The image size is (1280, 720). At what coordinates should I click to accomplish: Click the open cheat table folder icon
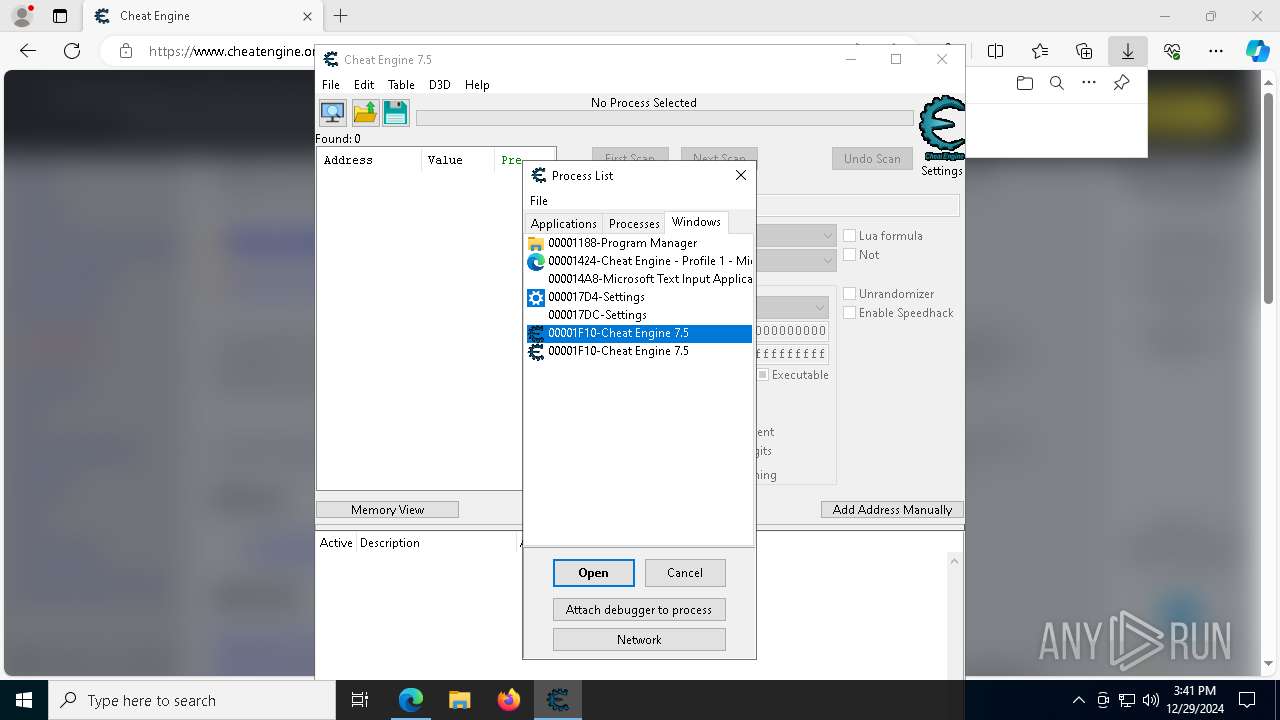365,112
